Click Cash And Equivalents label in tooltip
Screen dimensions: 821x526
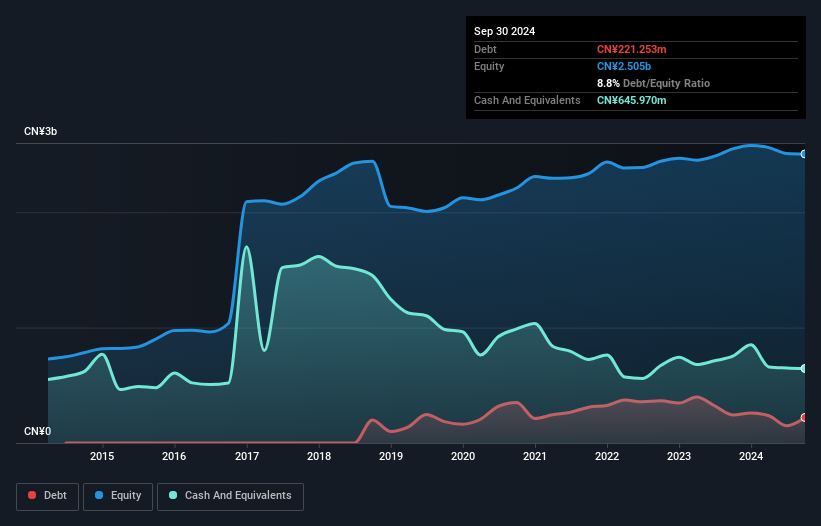pyautogui.click(x=527, y=100)
